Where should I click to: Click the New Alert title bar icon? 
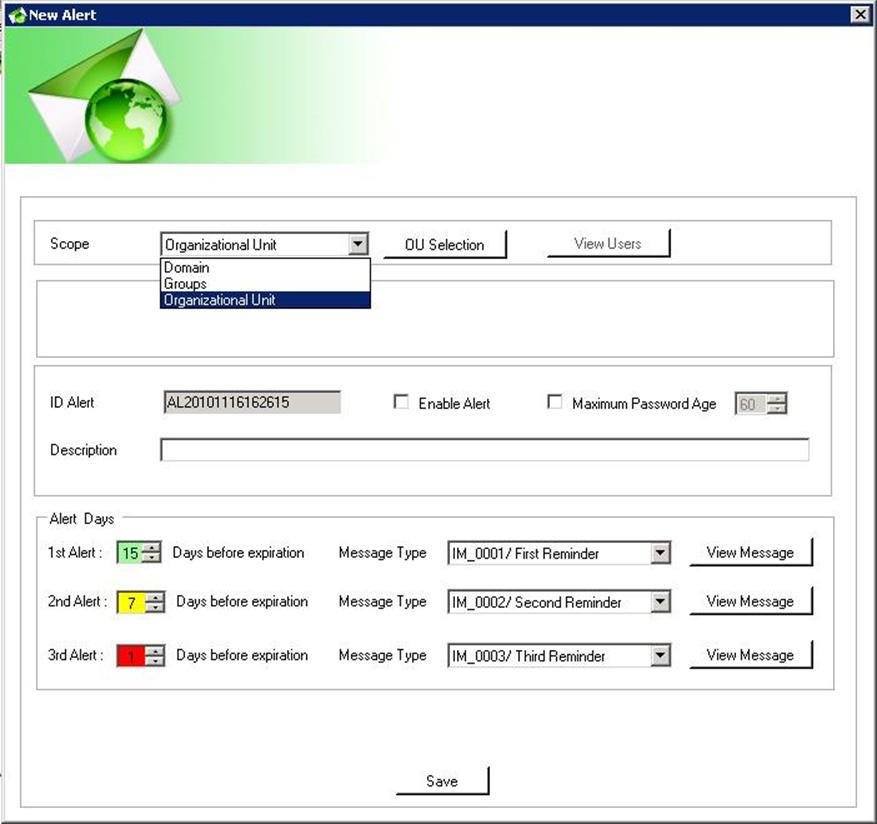[x=16, y=15]
